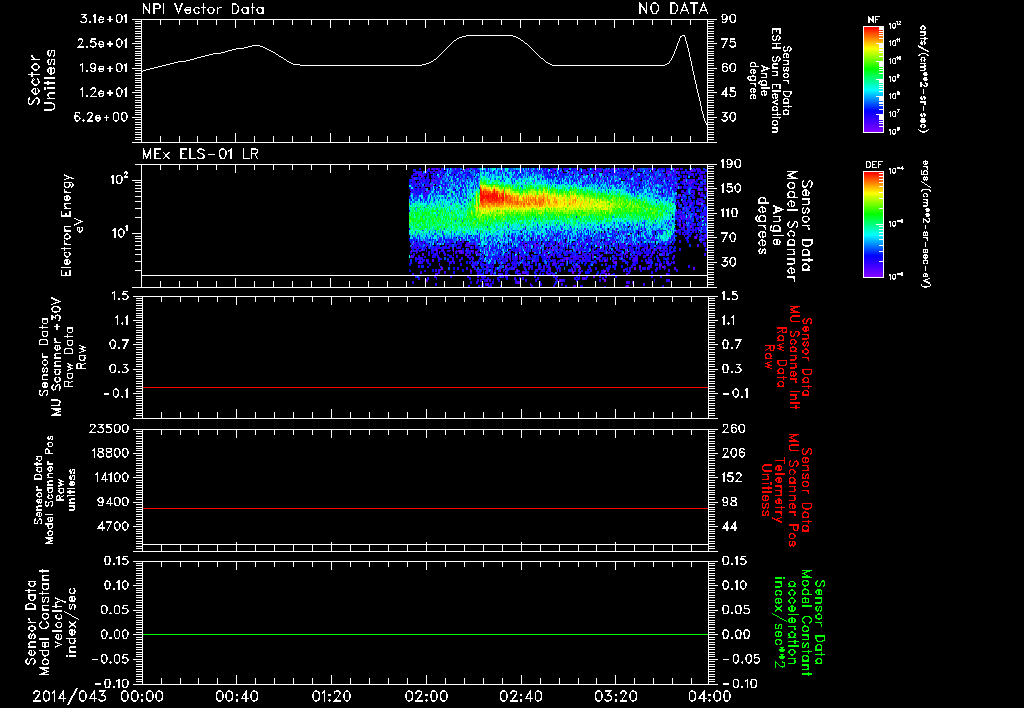
Task: Click the "70" scanner angle axis value
Action: point(729,238)
